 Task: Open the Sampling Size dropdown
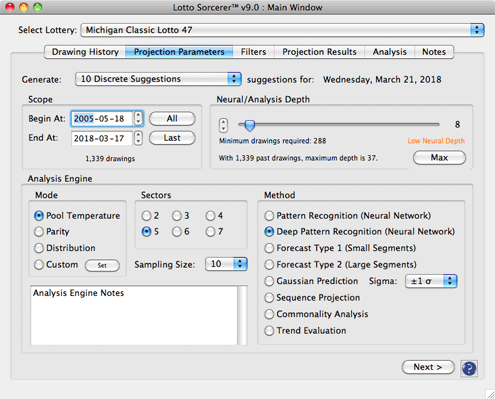pos(226,264)
